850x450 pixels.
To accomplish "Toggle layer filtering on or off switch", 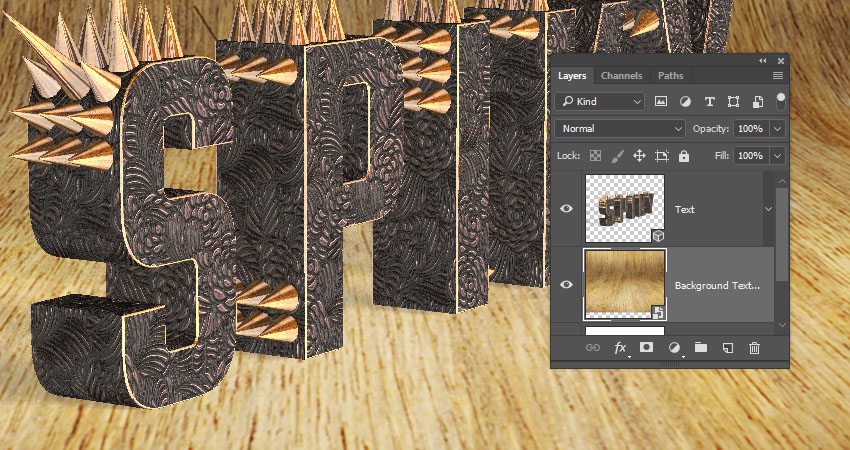I will 781,101.
